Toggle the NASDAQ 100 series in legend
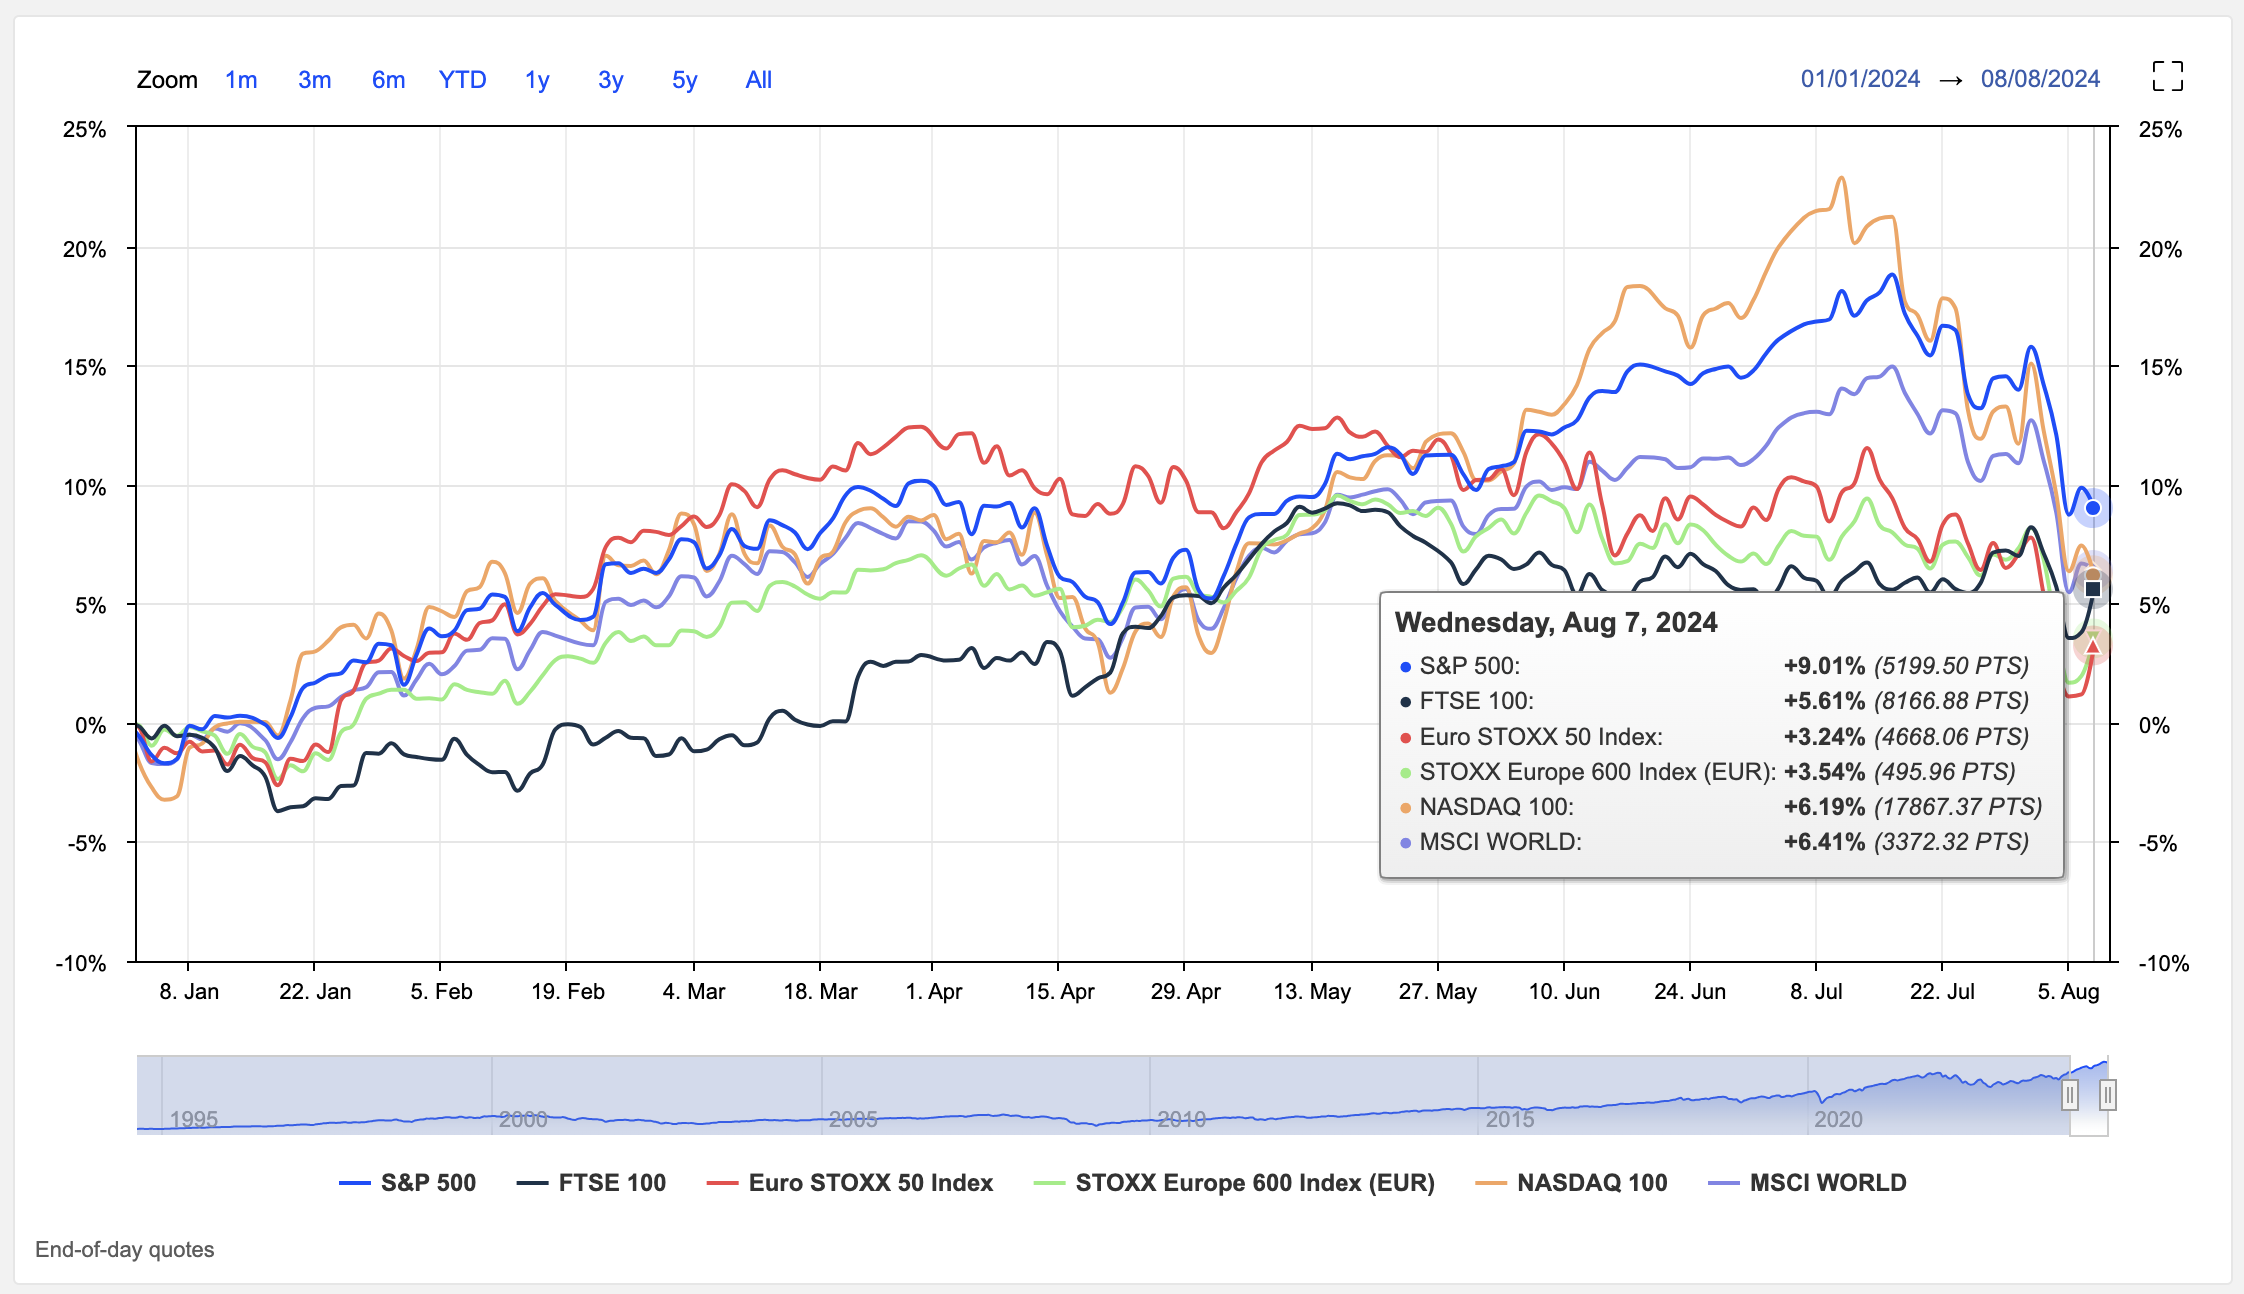 1571,1183
